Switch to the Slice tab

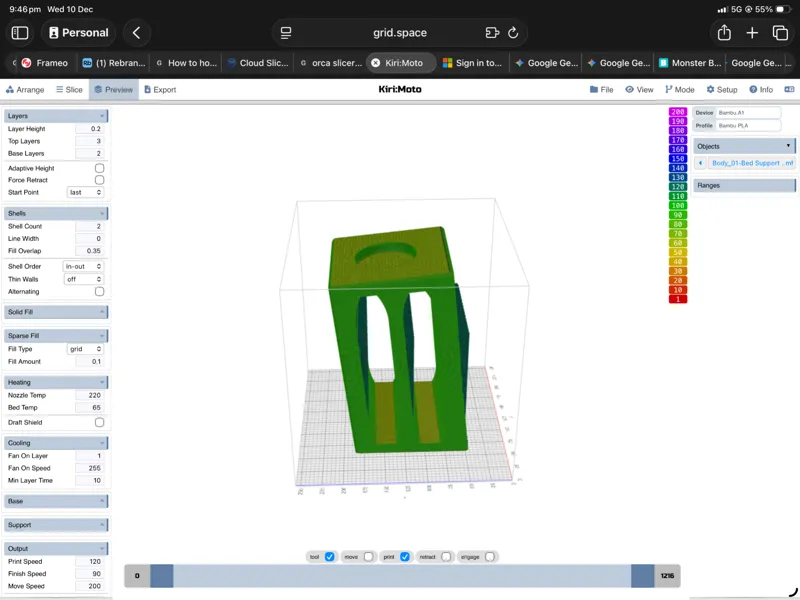point(69,89)
